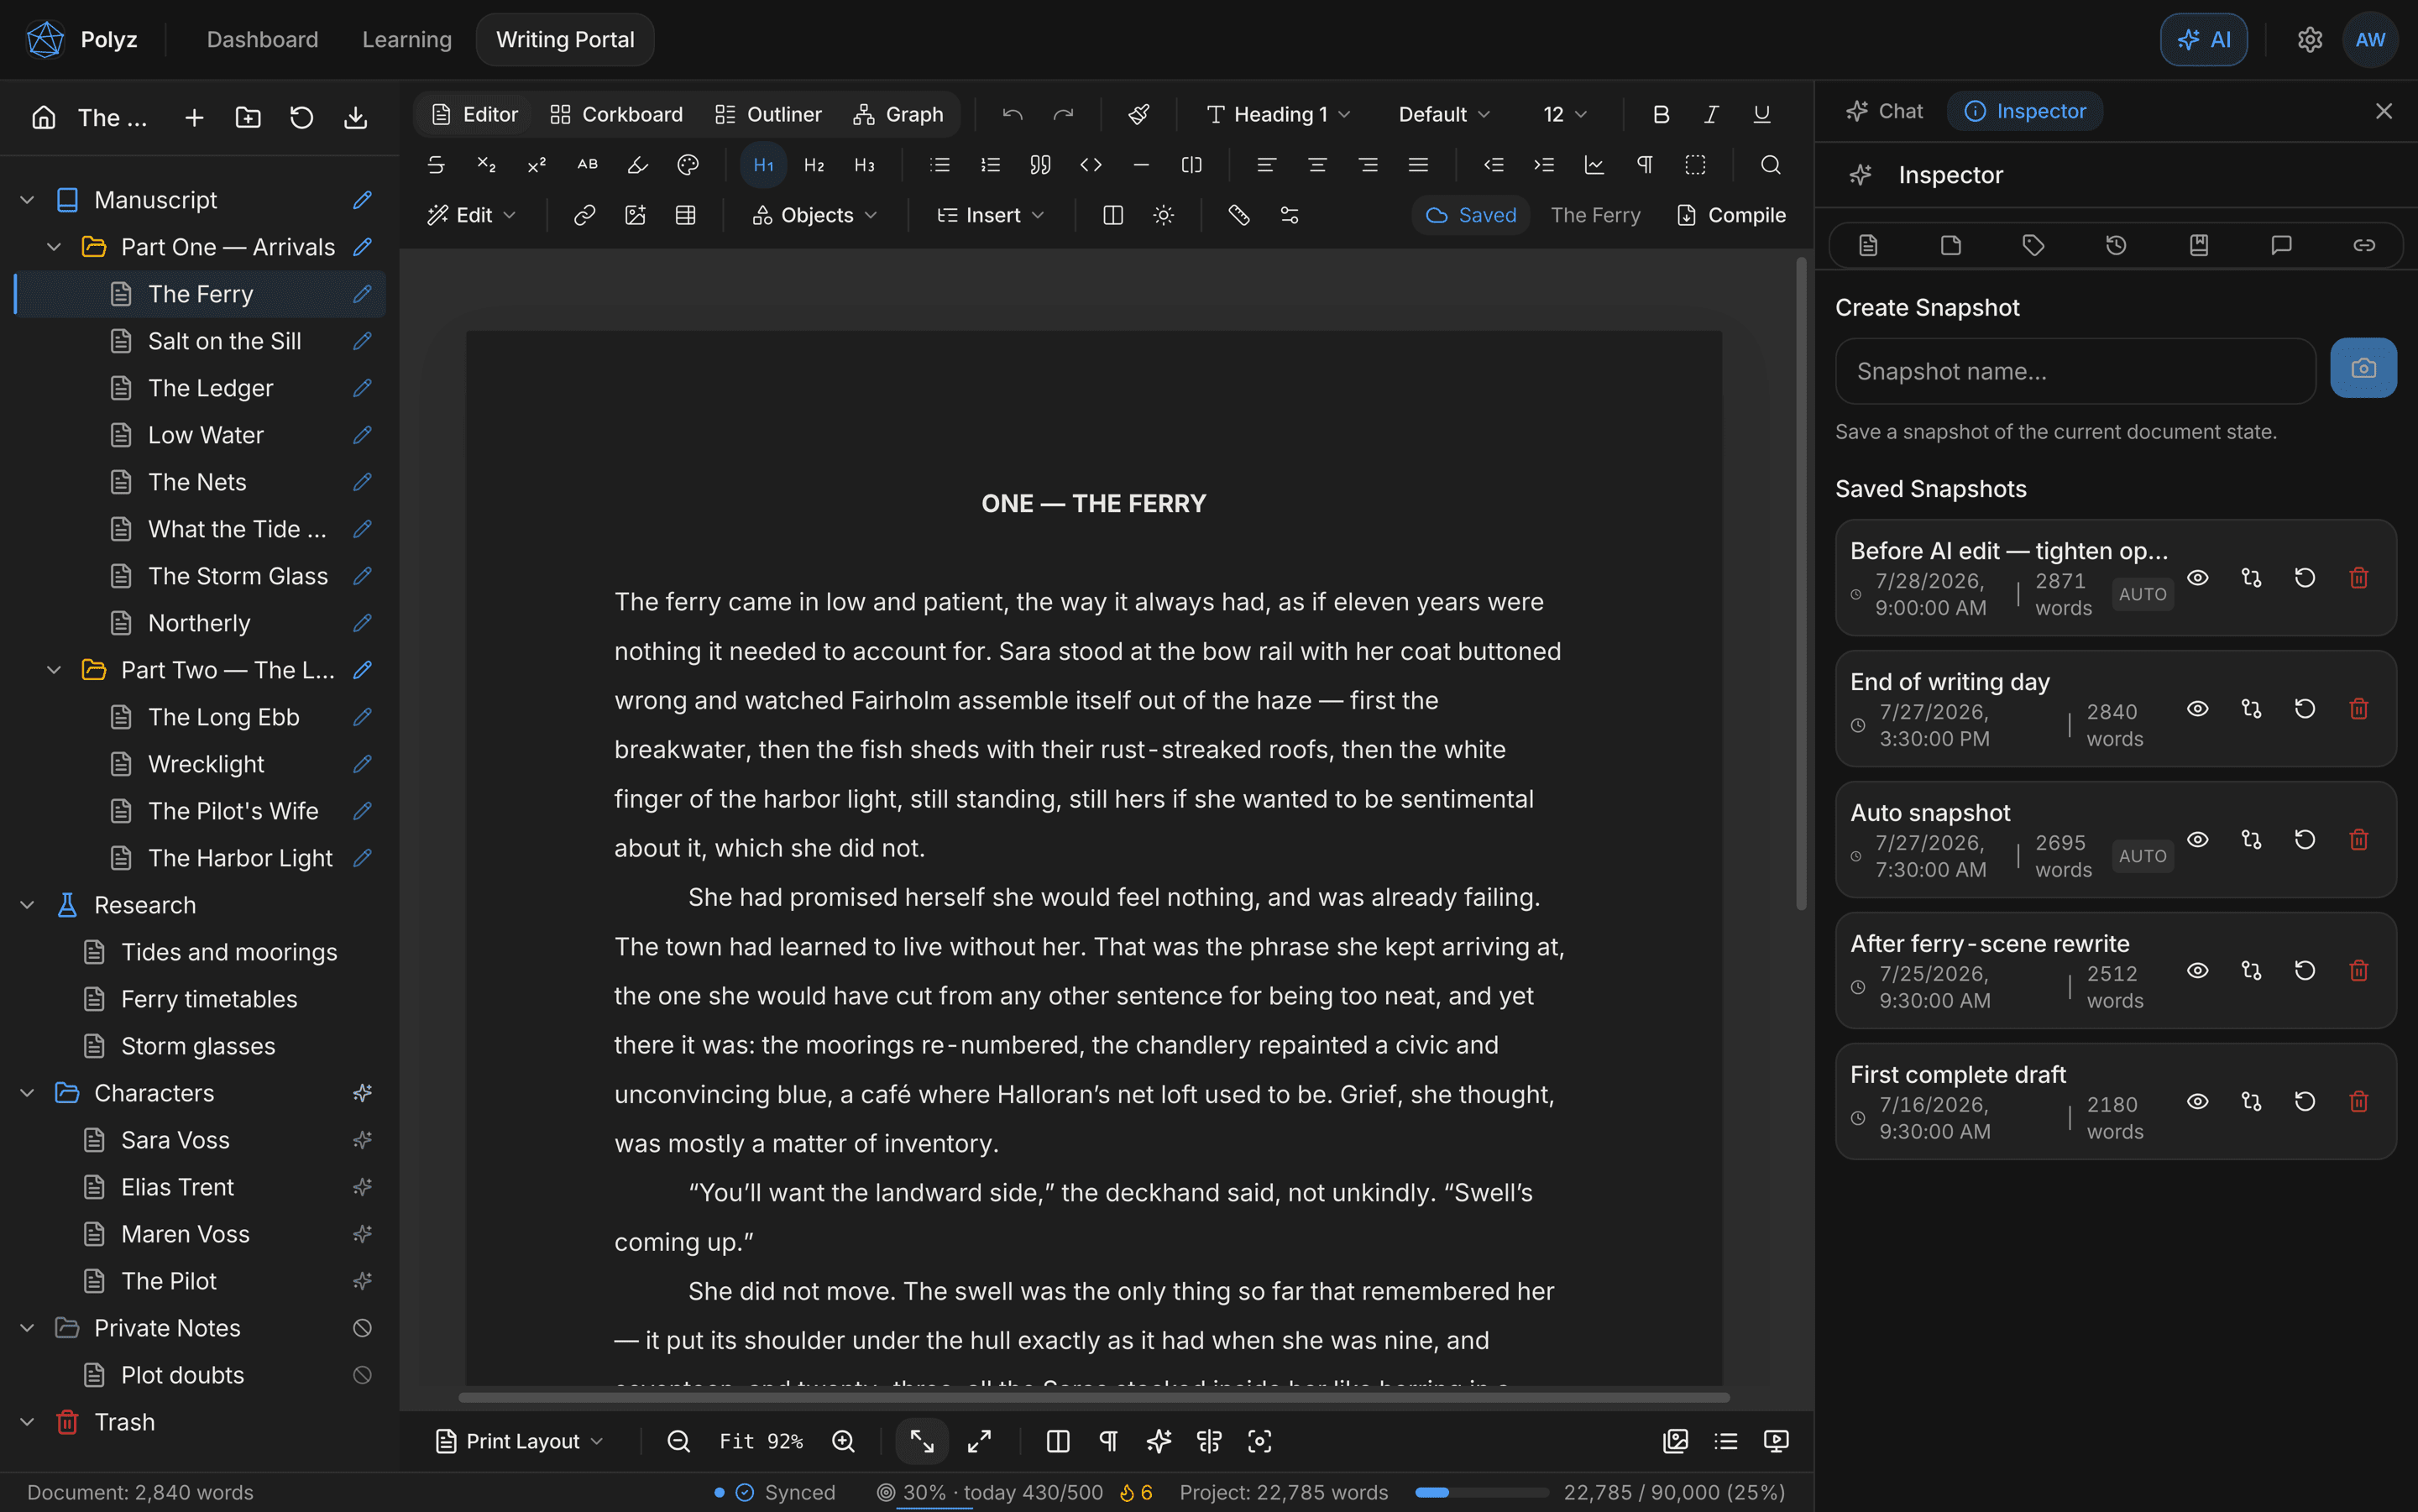This screenshot has height=1512, width=2418.
Task: Click the project word count progress bar
Action: point(1481,1492)
